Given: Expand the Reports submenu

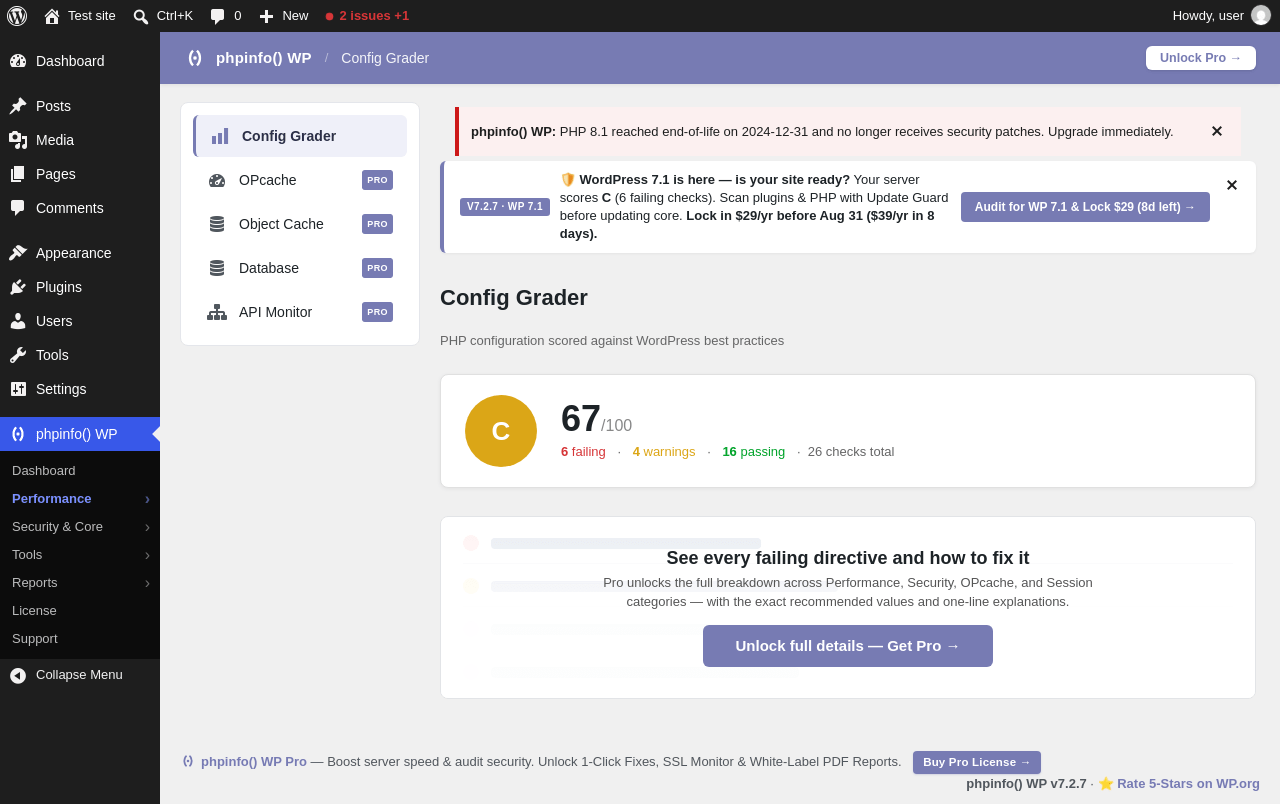Looking at the screenshot, I should tap(147, 583).
